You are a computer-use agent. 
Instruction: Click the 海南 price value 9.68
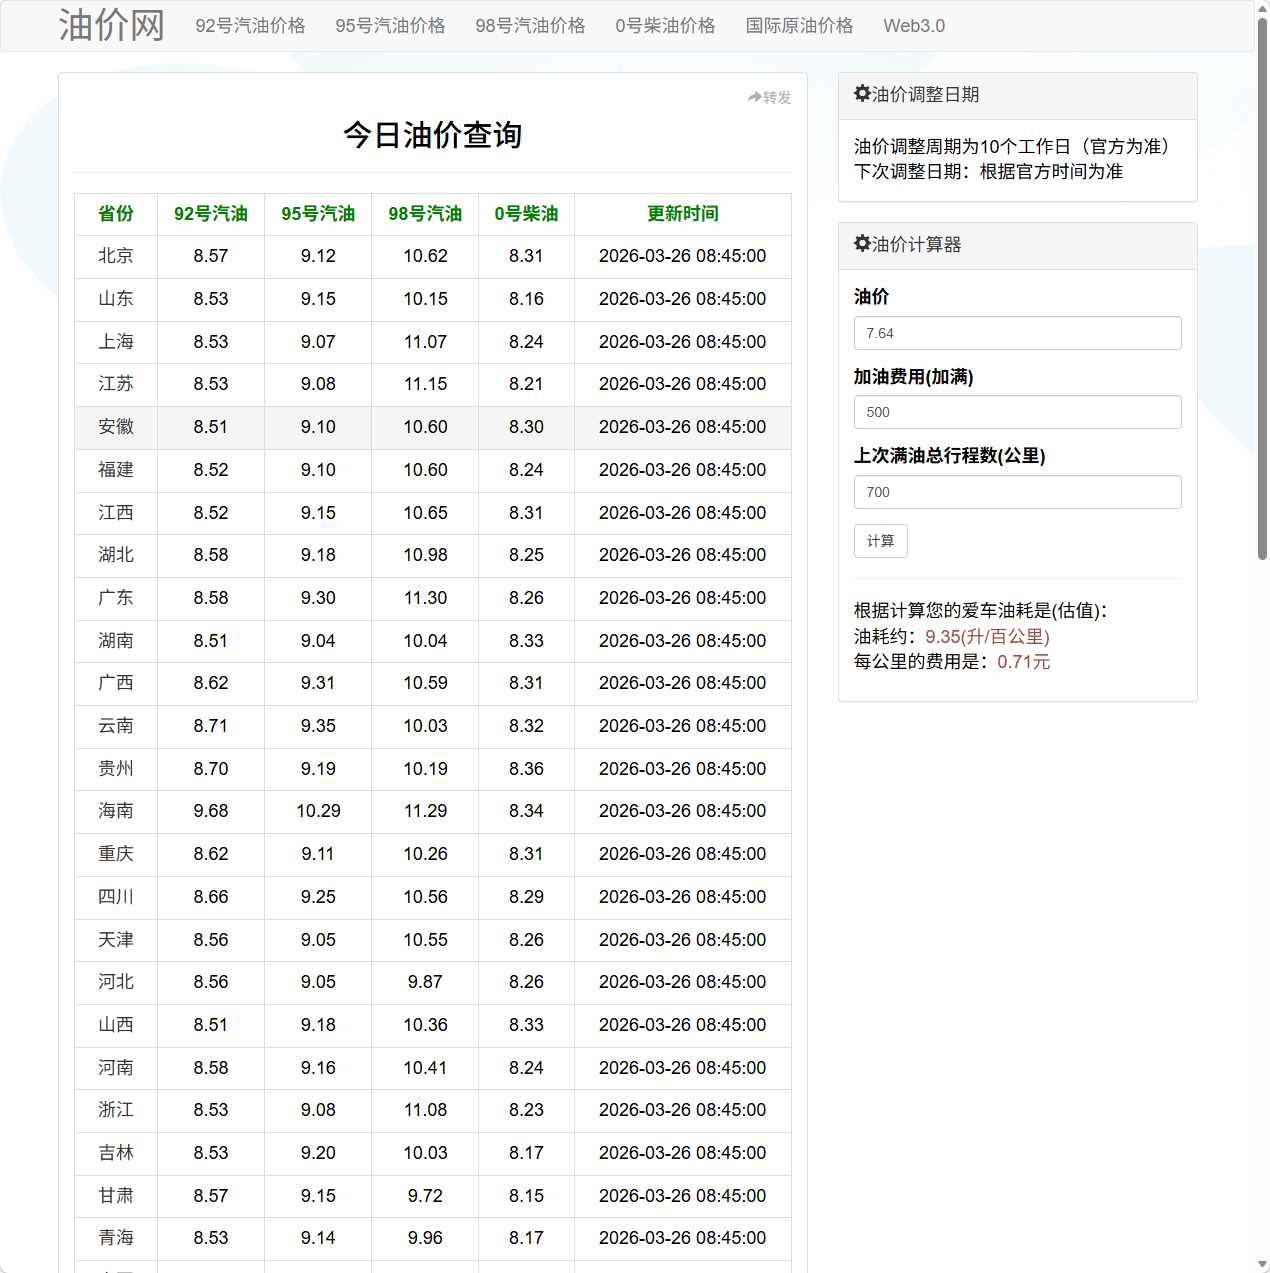211,812
